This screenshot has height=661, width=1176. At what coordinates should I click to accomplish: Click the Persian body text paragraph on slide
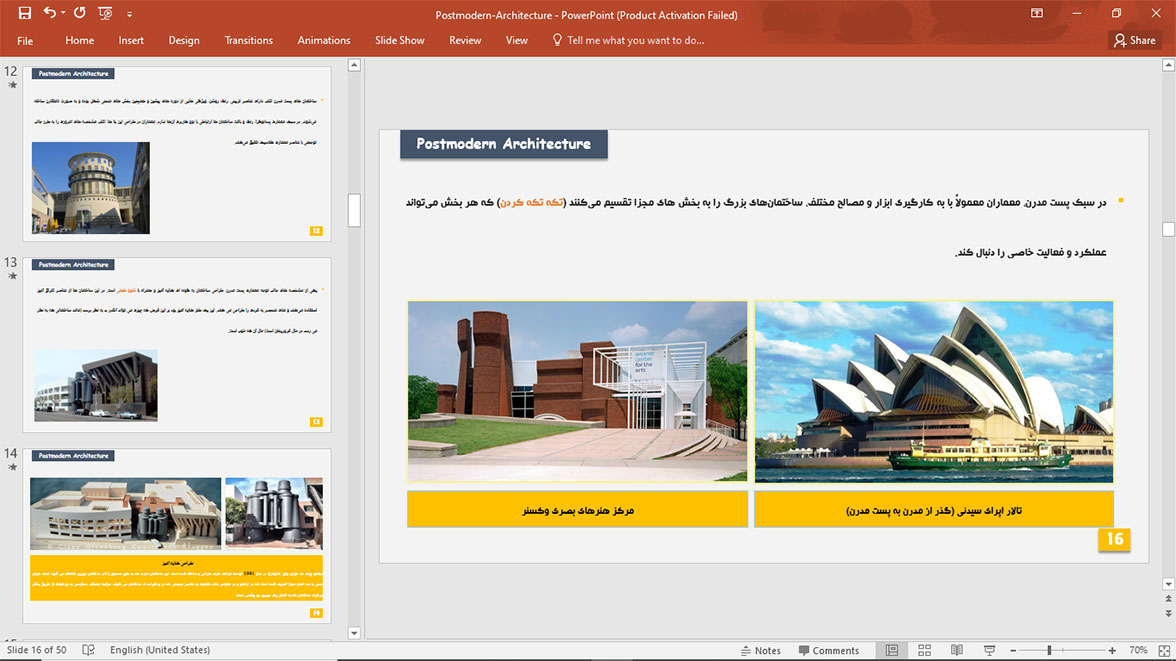coord(756,227)
